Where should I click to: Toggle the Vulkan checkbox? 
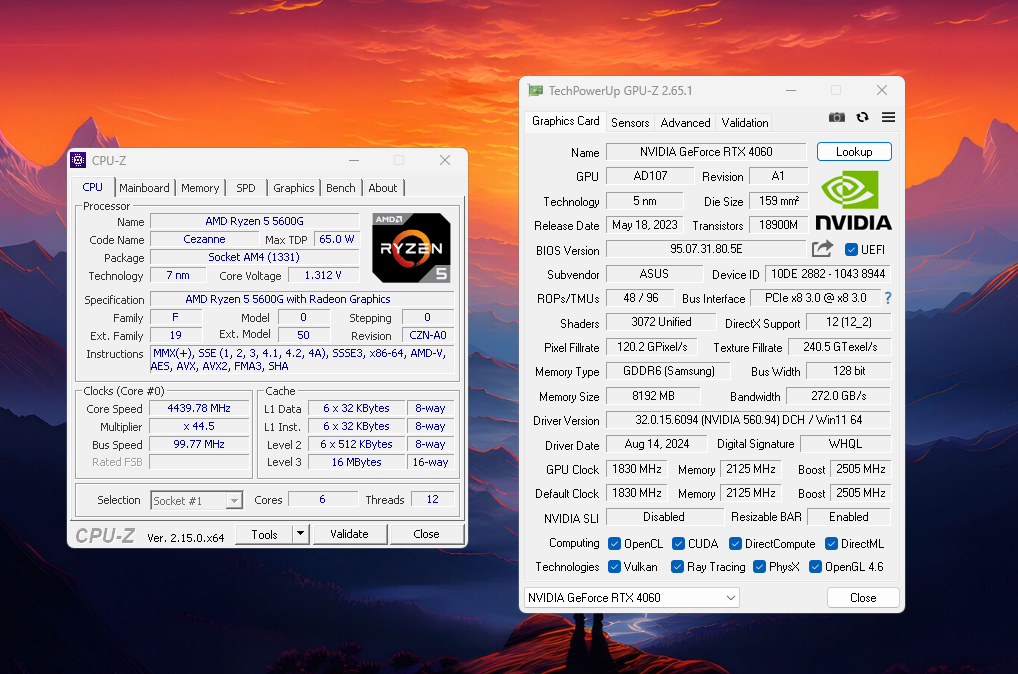(x=614, y=567)
